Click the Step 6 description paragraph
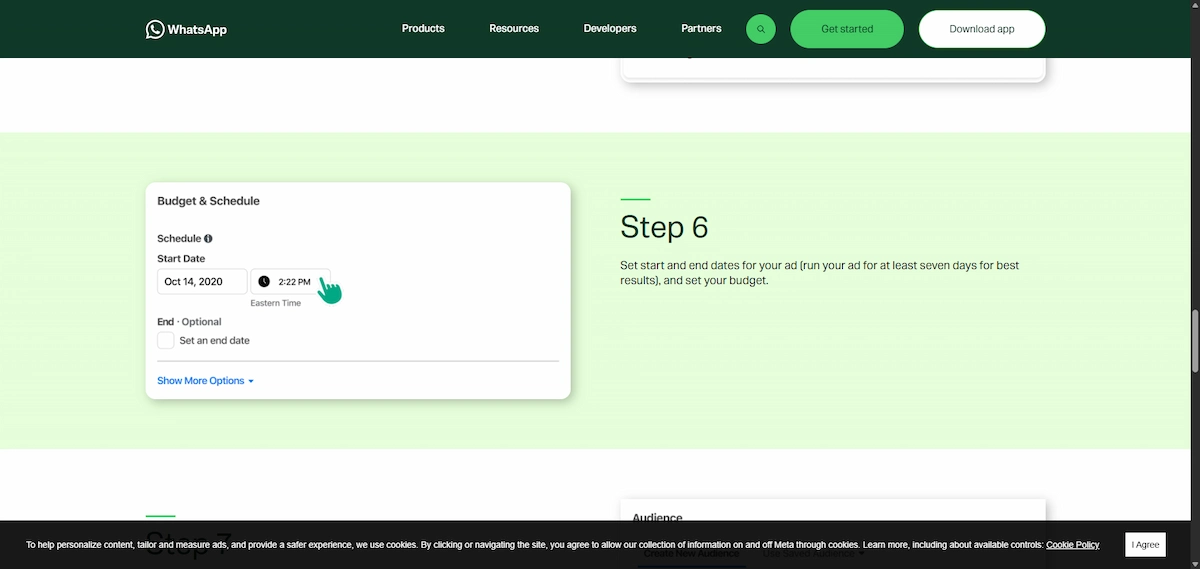The image size is (1200, 569). (820, 273)
